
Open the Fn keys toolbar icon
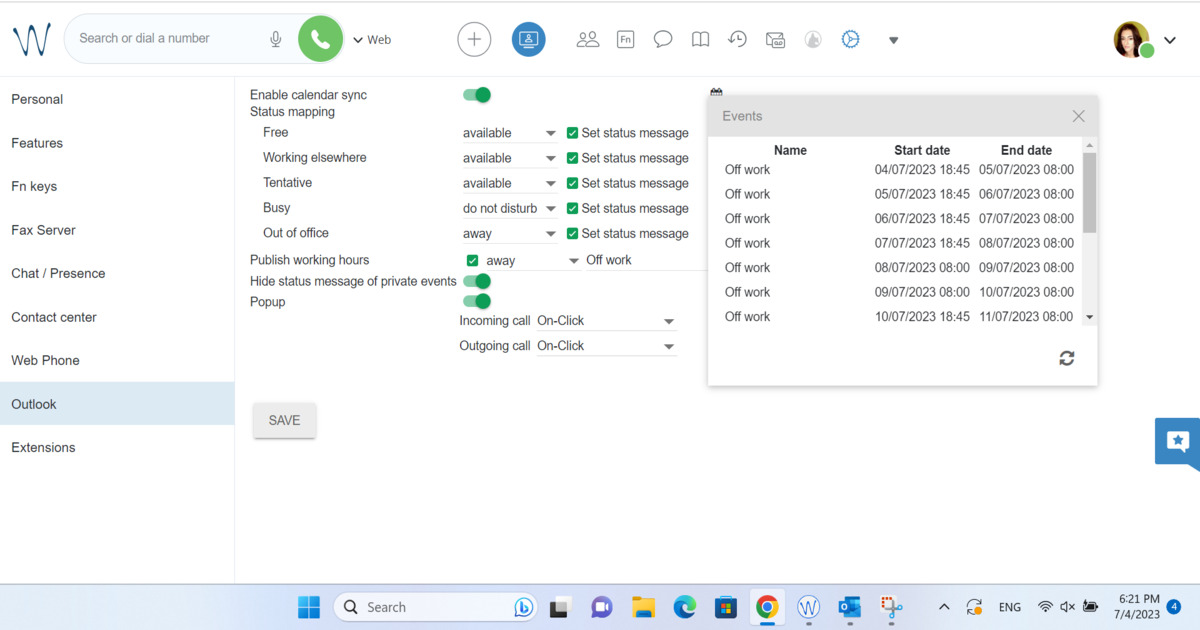[x=625, y=39]
